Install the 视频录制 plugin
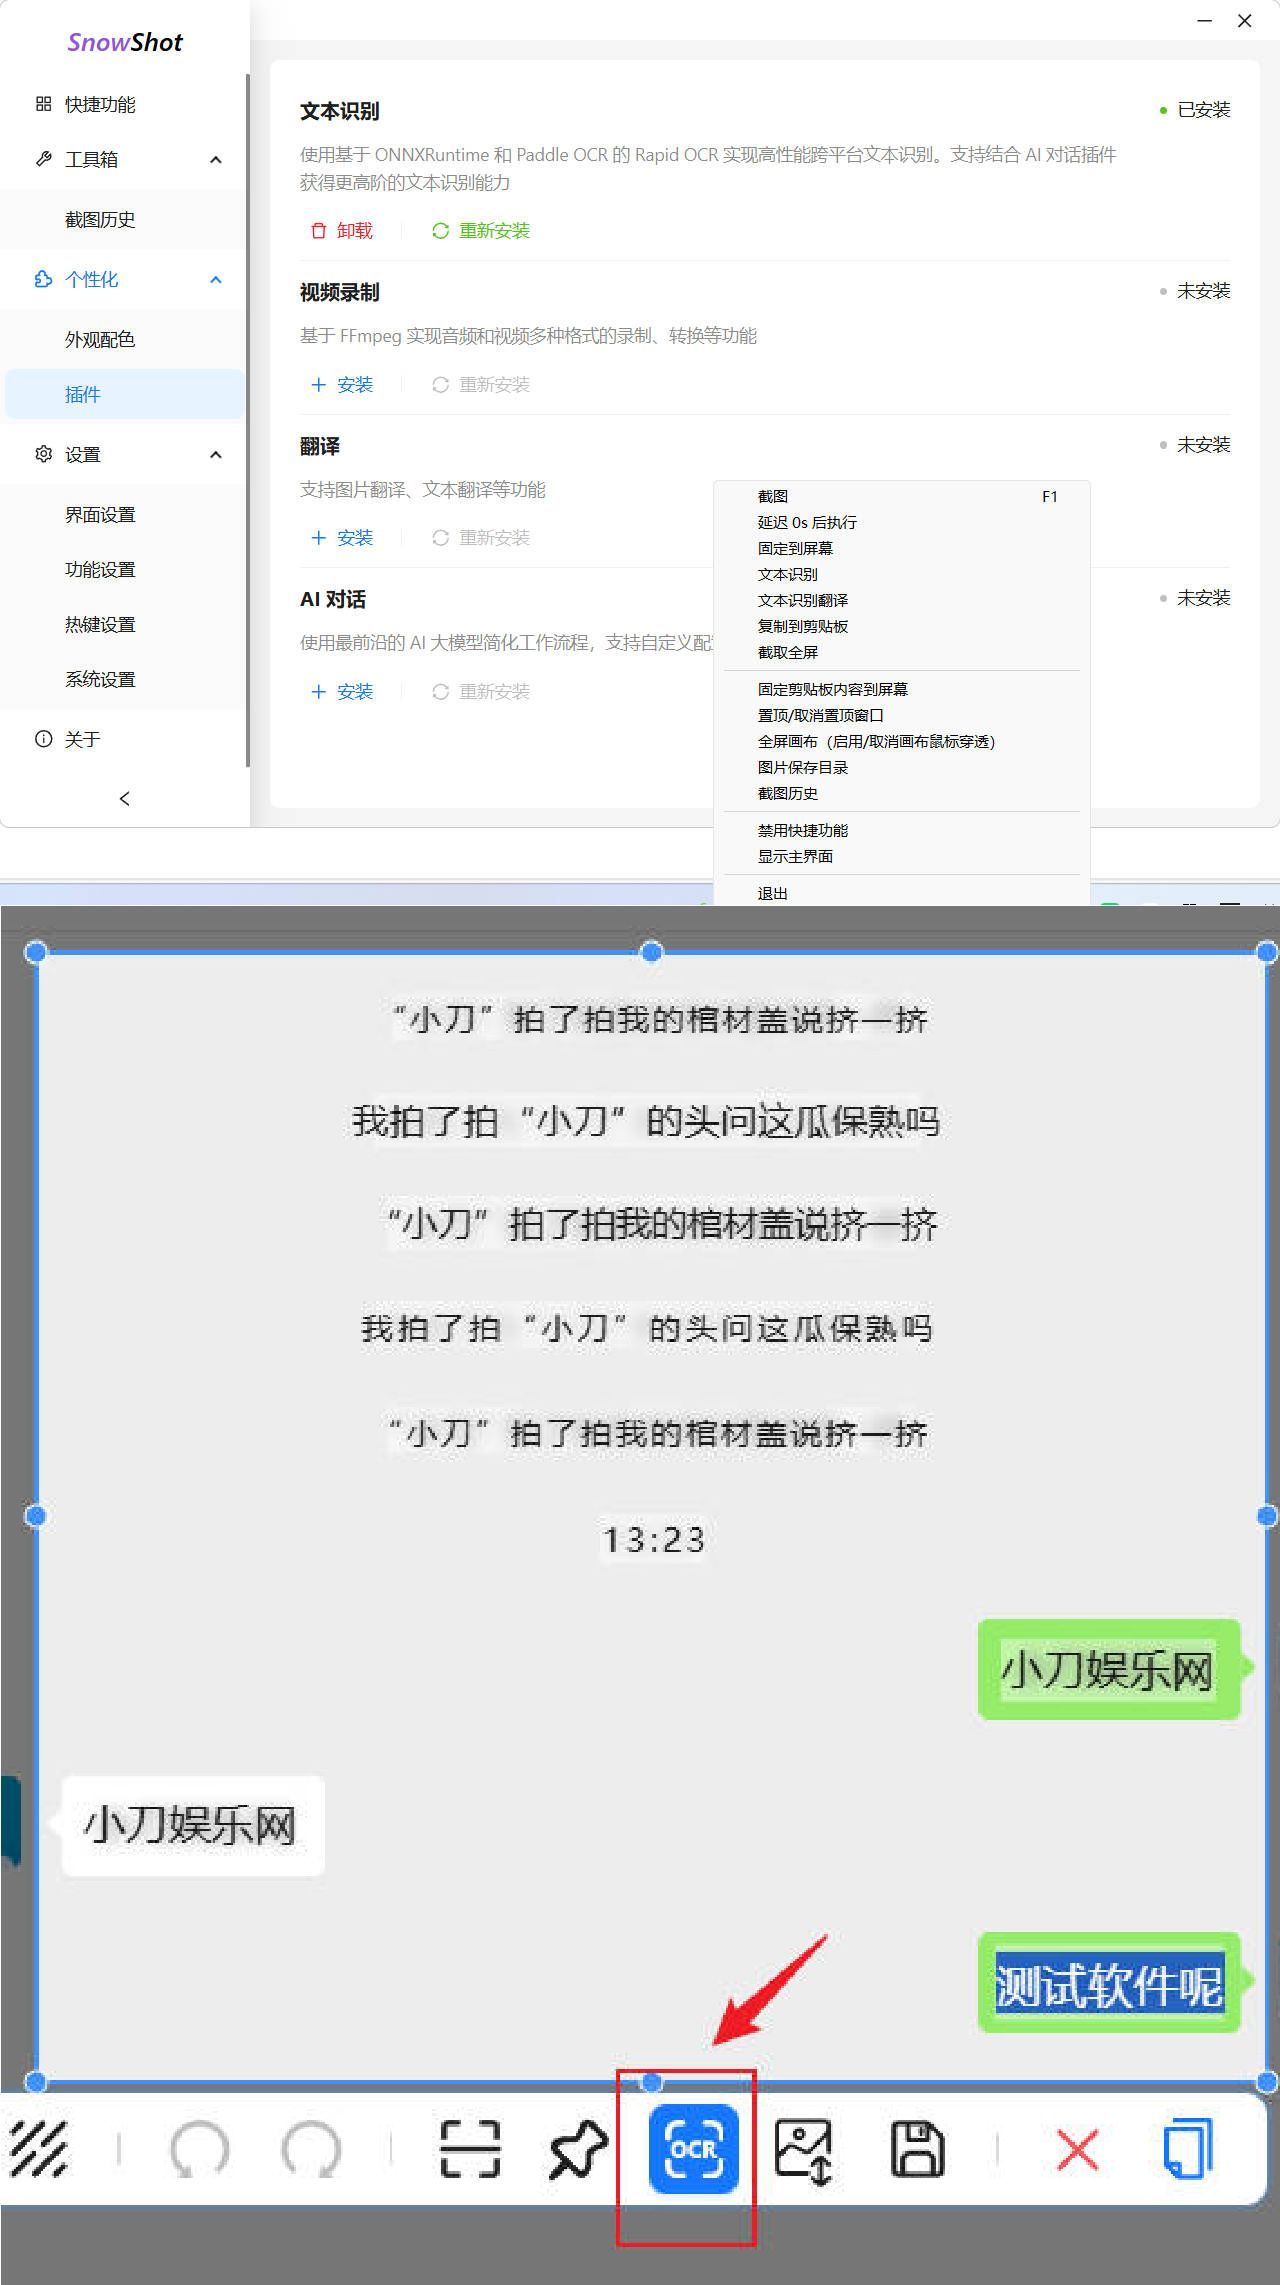Viewport: 1280px width, 2285px height. pos(342,385)
